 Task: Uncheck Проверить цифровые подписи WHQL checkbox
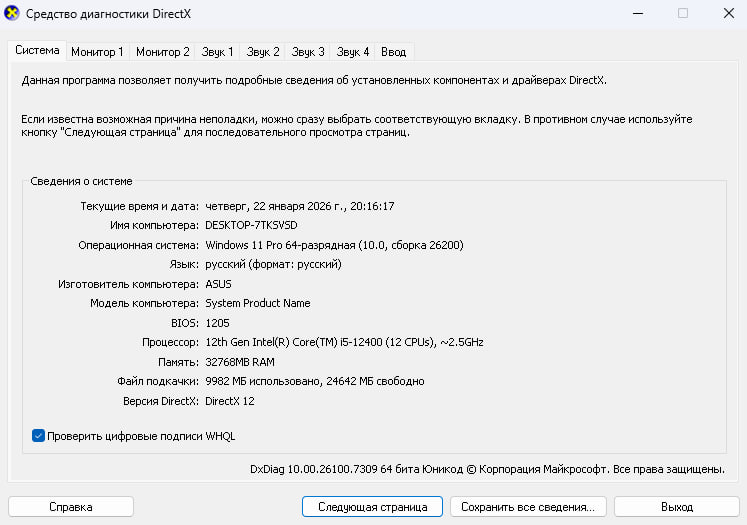click(x=39, y=435)
